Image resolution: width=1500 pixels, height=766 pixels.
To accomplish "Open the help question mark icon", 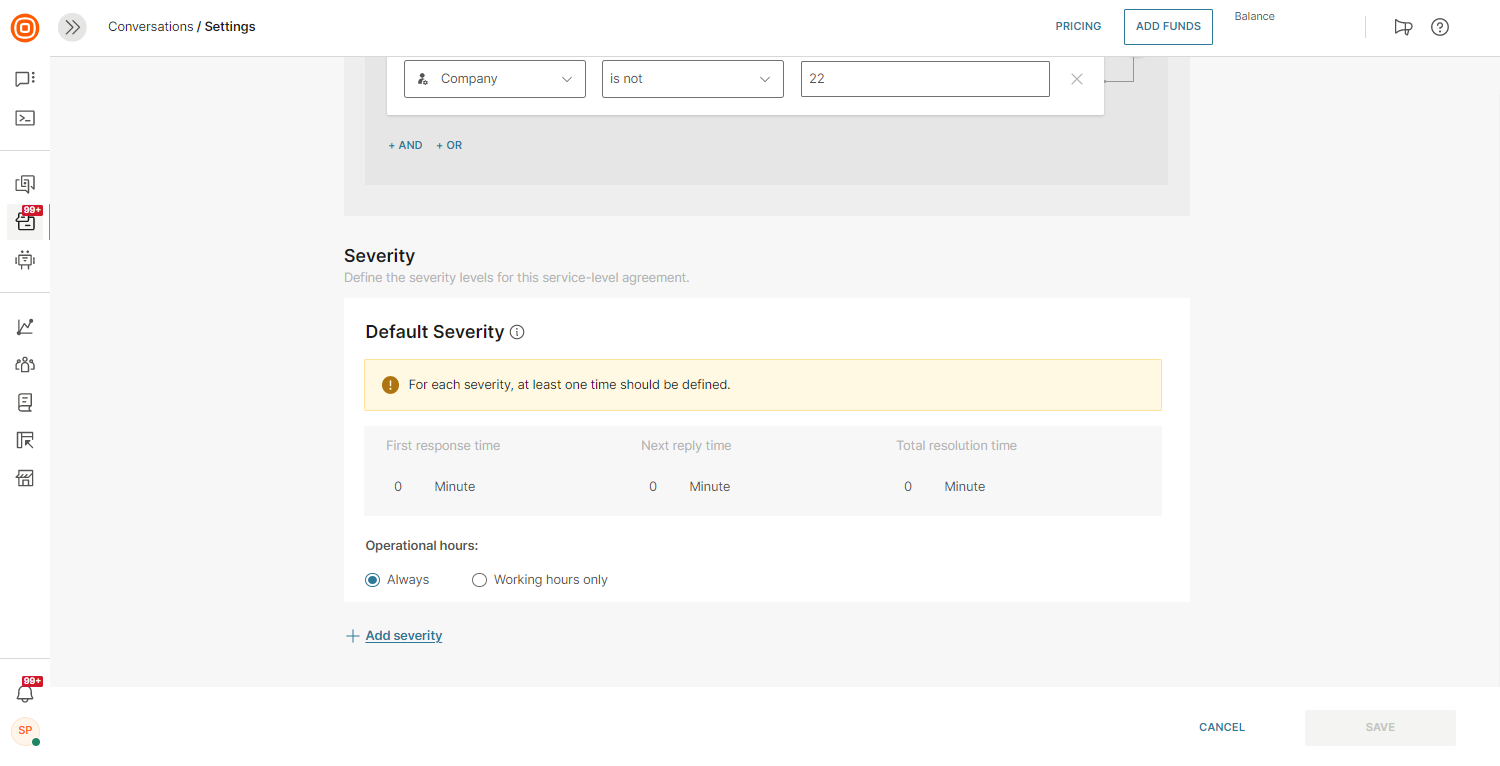I will [x=1440, y=27].
